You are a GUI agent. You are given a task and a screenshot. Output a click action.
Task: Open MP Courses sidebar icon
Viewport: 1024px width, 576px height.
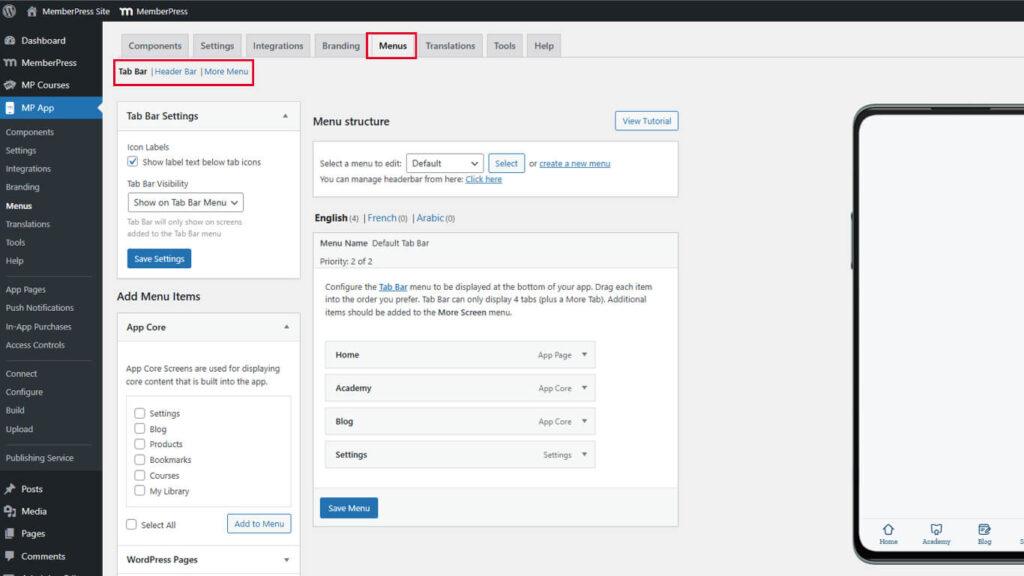pos(10,85)
